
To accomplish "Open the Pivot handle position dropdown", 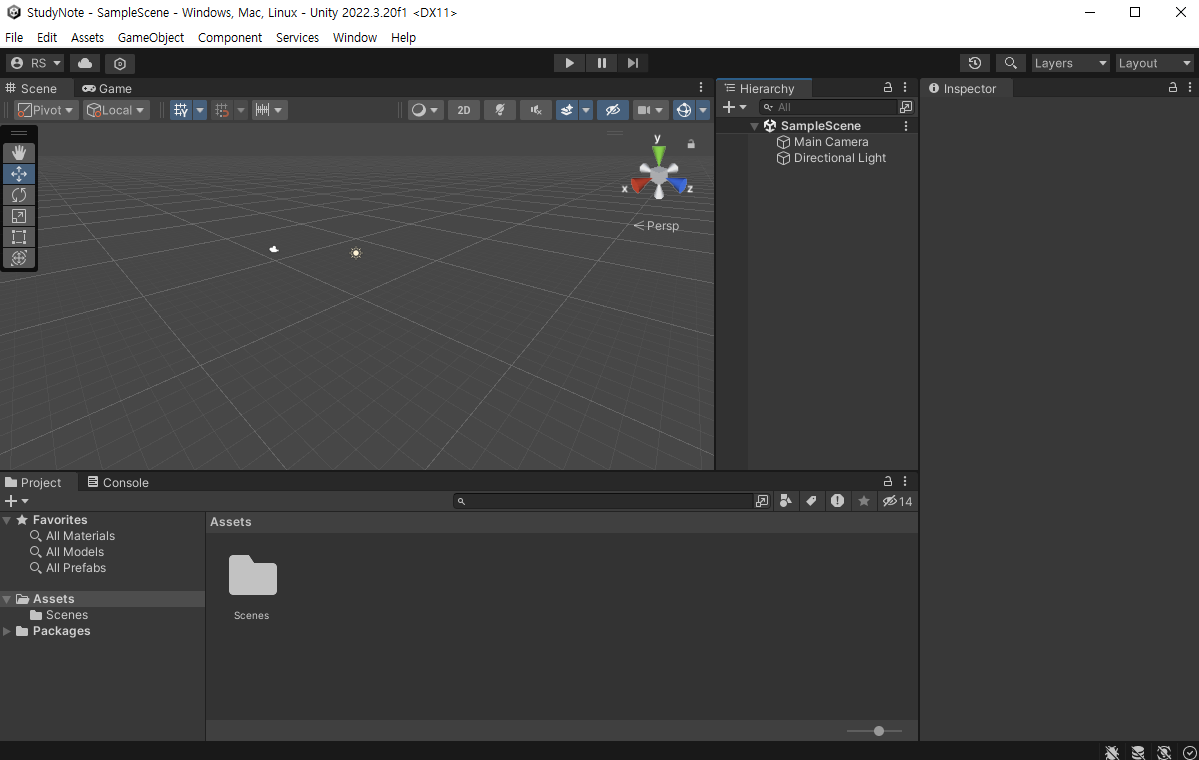I will 46,110.
